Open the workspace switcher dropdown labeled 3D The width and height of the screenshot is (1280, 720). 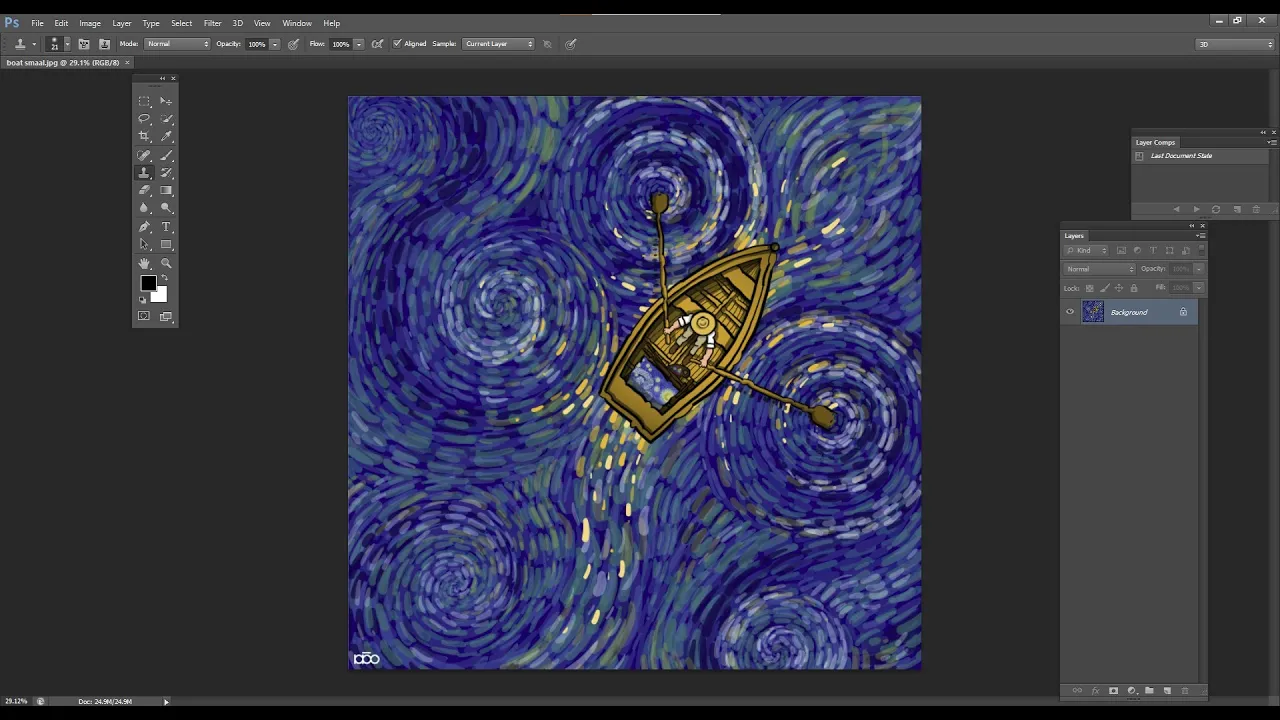tap(1236, 44)
